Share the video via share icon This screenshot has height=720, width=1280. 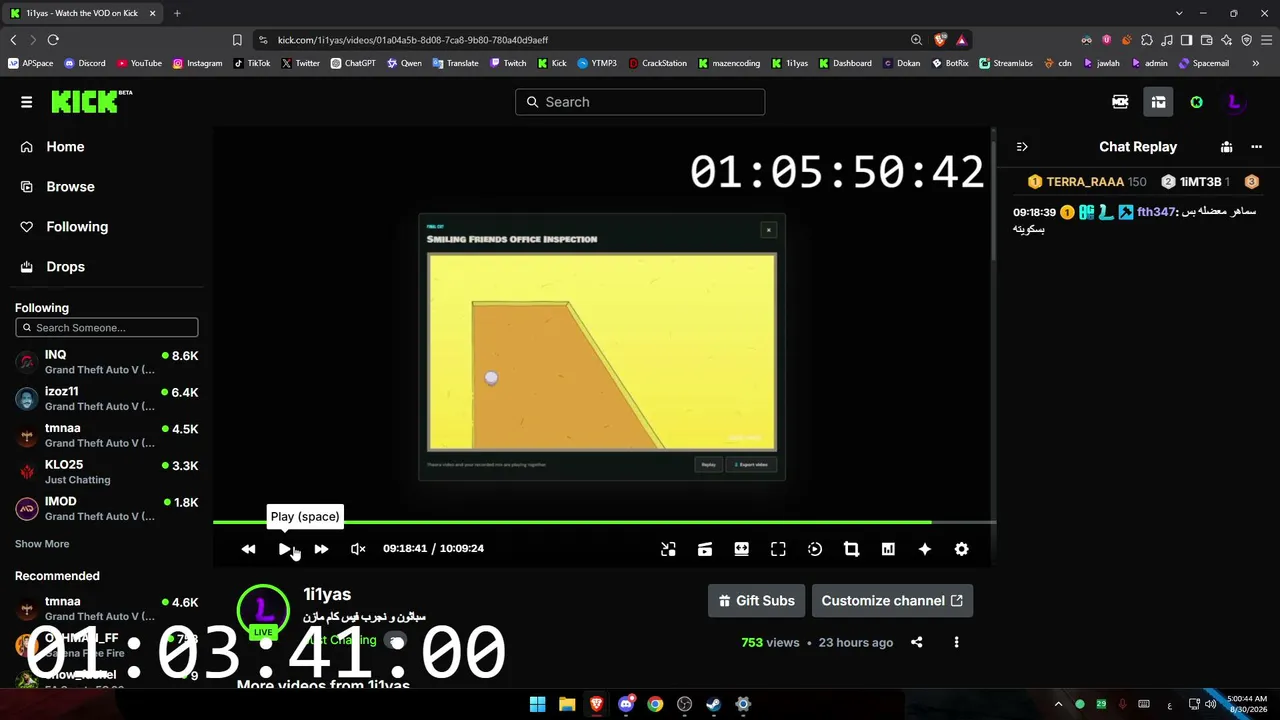(917, 643)
